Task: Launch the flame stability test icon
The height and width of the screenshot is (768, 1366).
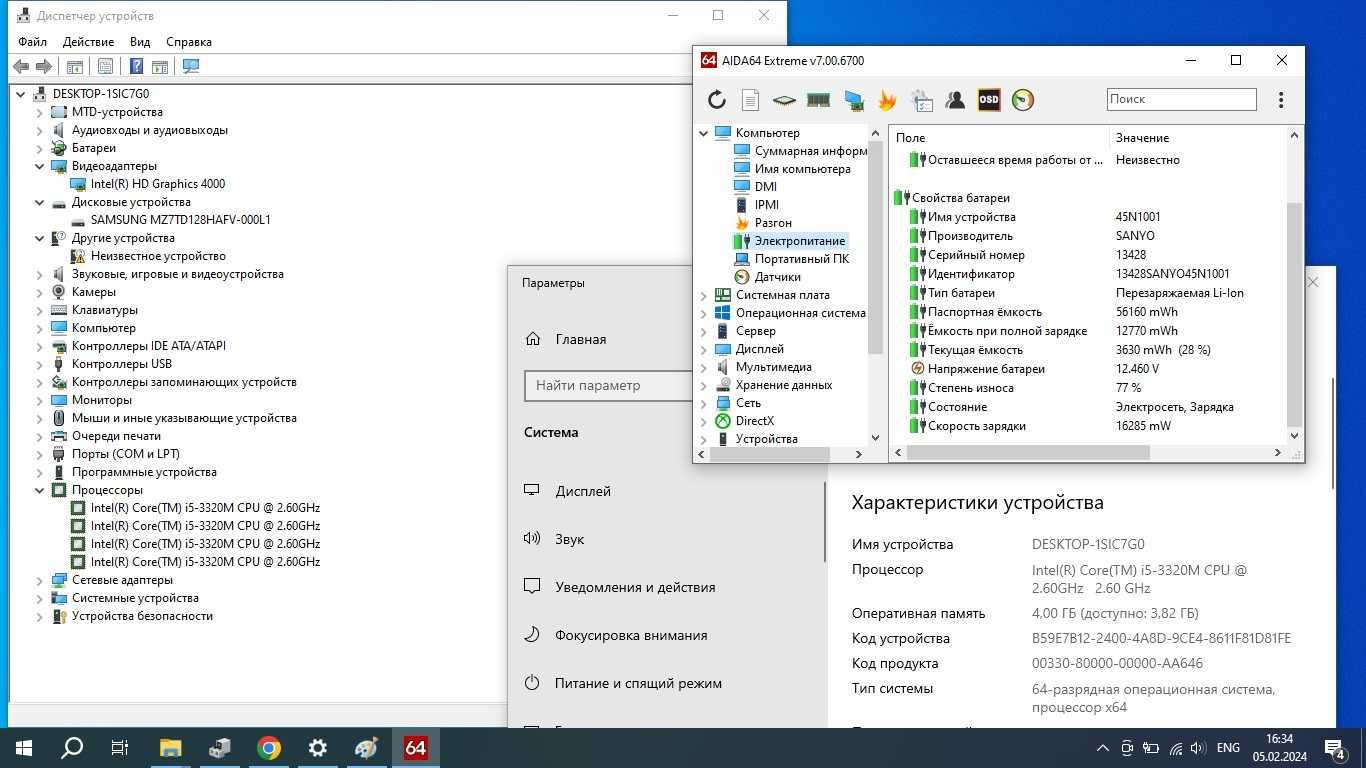Action: pos(887,99)
